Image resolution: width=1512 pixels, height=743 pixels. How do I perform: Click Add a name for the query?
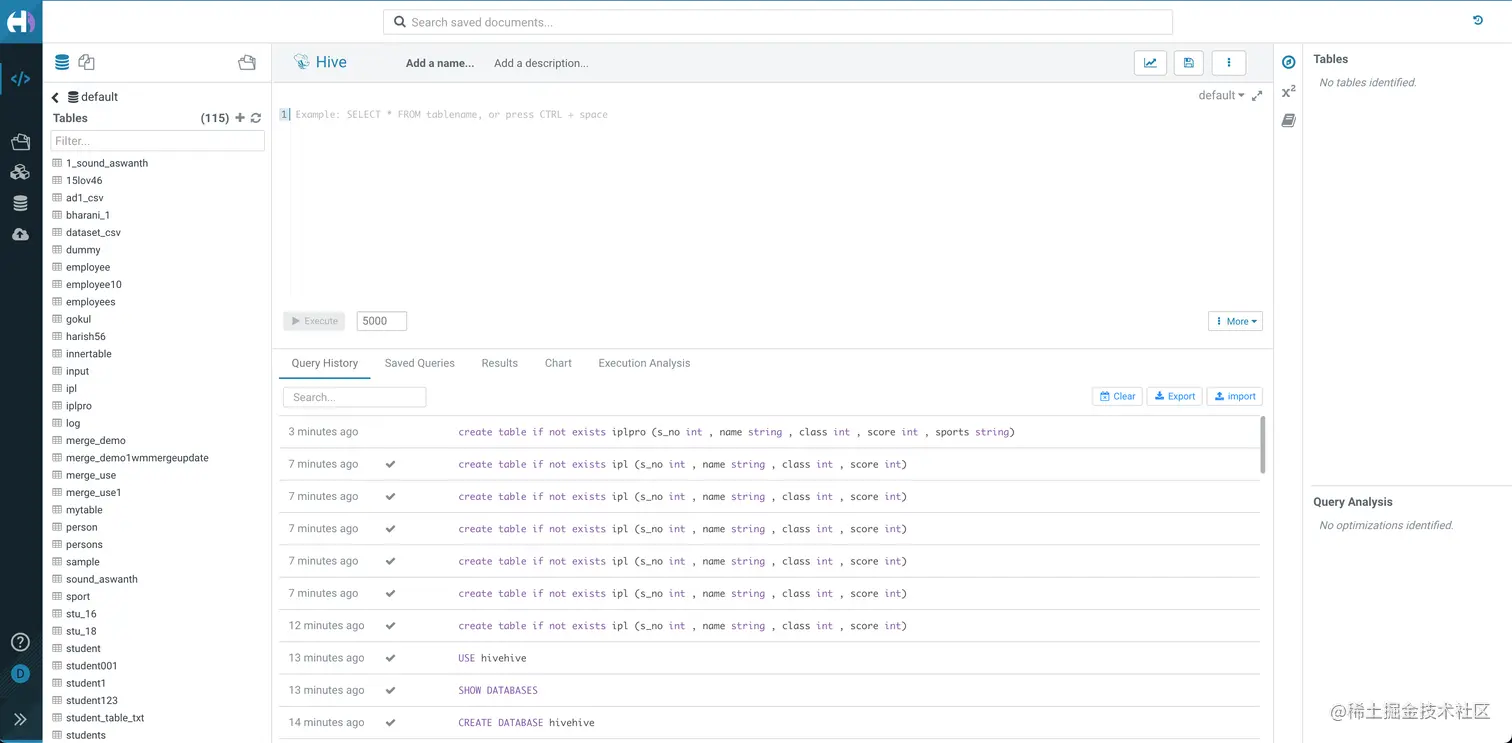[440, 63]
